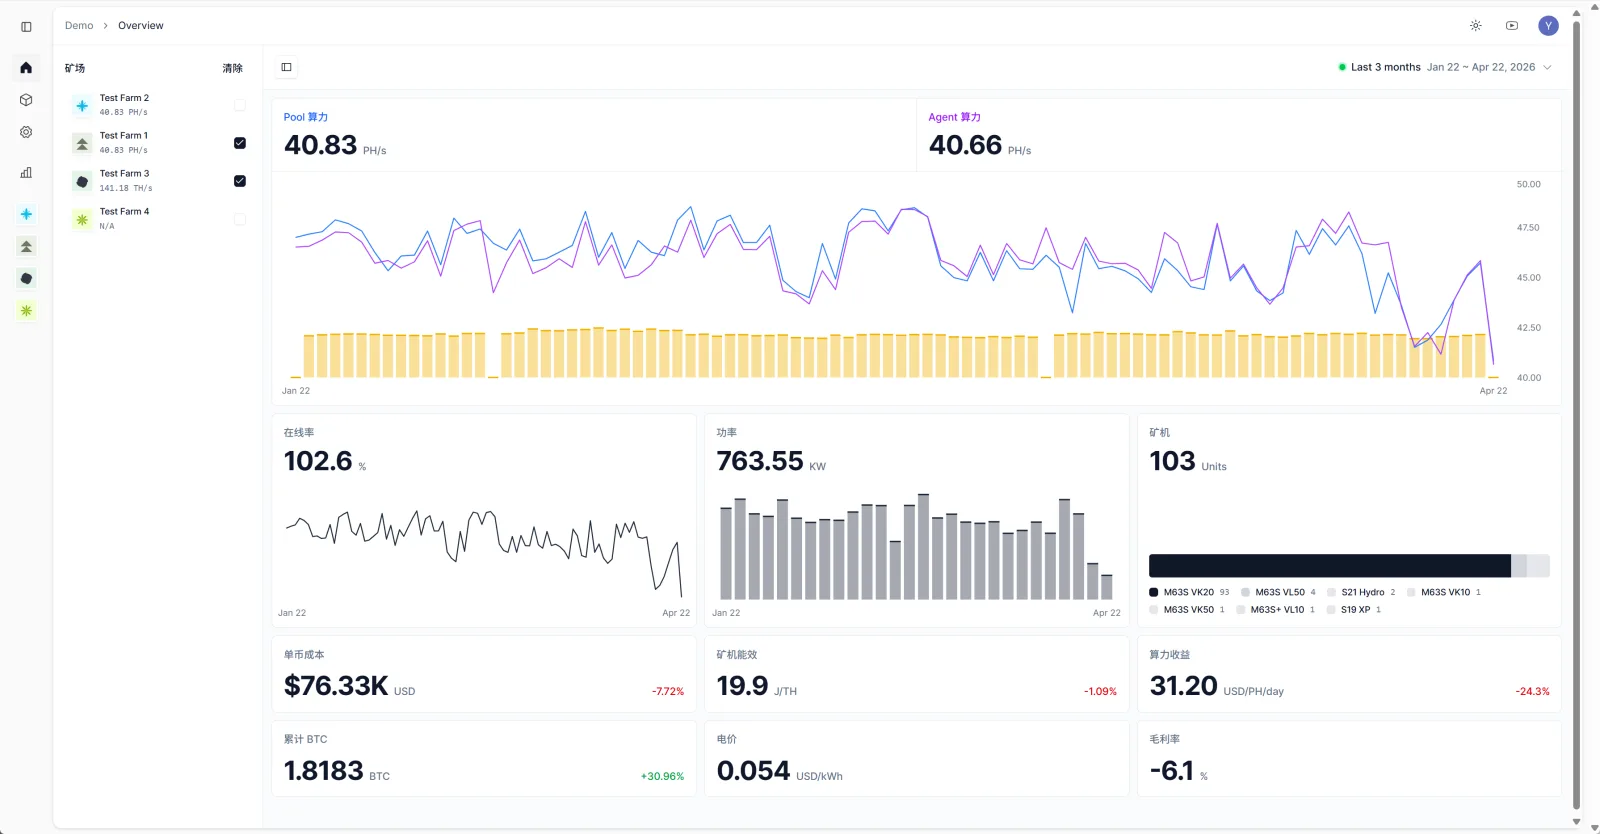Open the video play icon in header
The image size is (1600, 834).
pos(1512,26)
